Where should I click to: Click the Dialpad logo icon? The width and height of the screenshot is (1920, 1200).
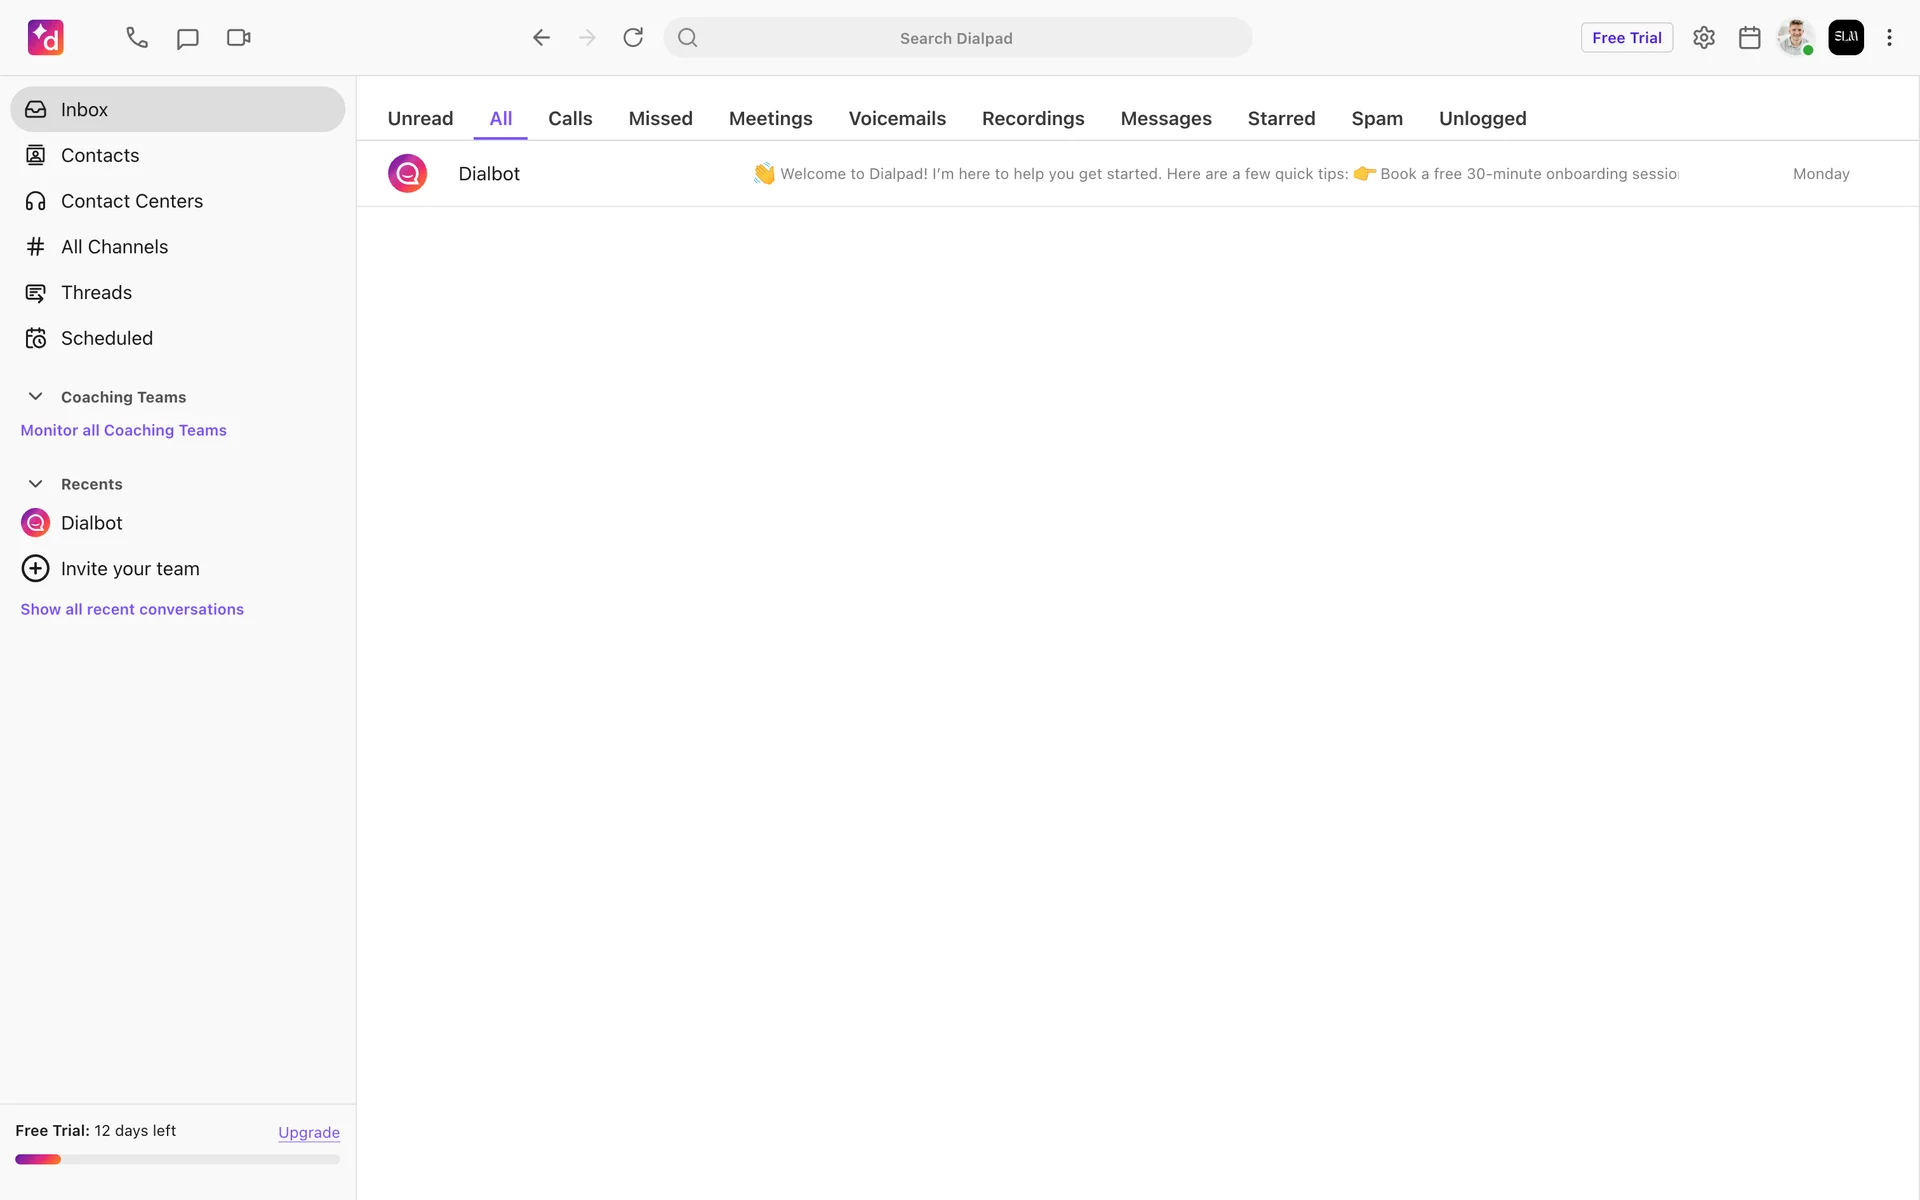pos(46,38)
